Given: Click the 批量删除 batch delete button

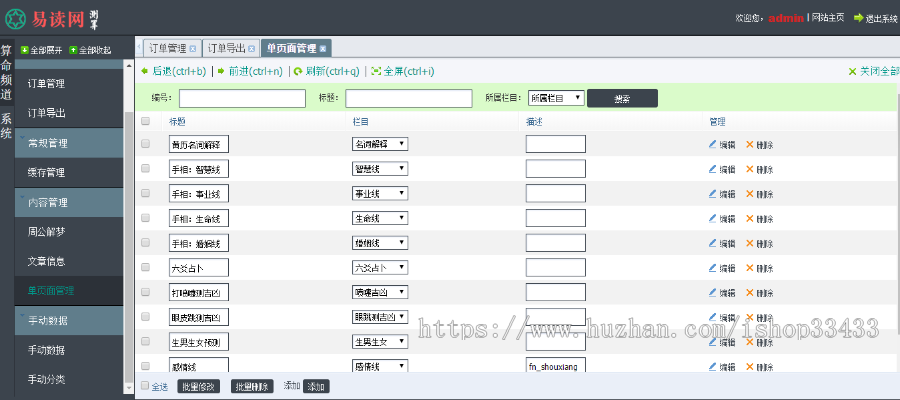Looking at the screenshot, I should [x=252, y=386].
